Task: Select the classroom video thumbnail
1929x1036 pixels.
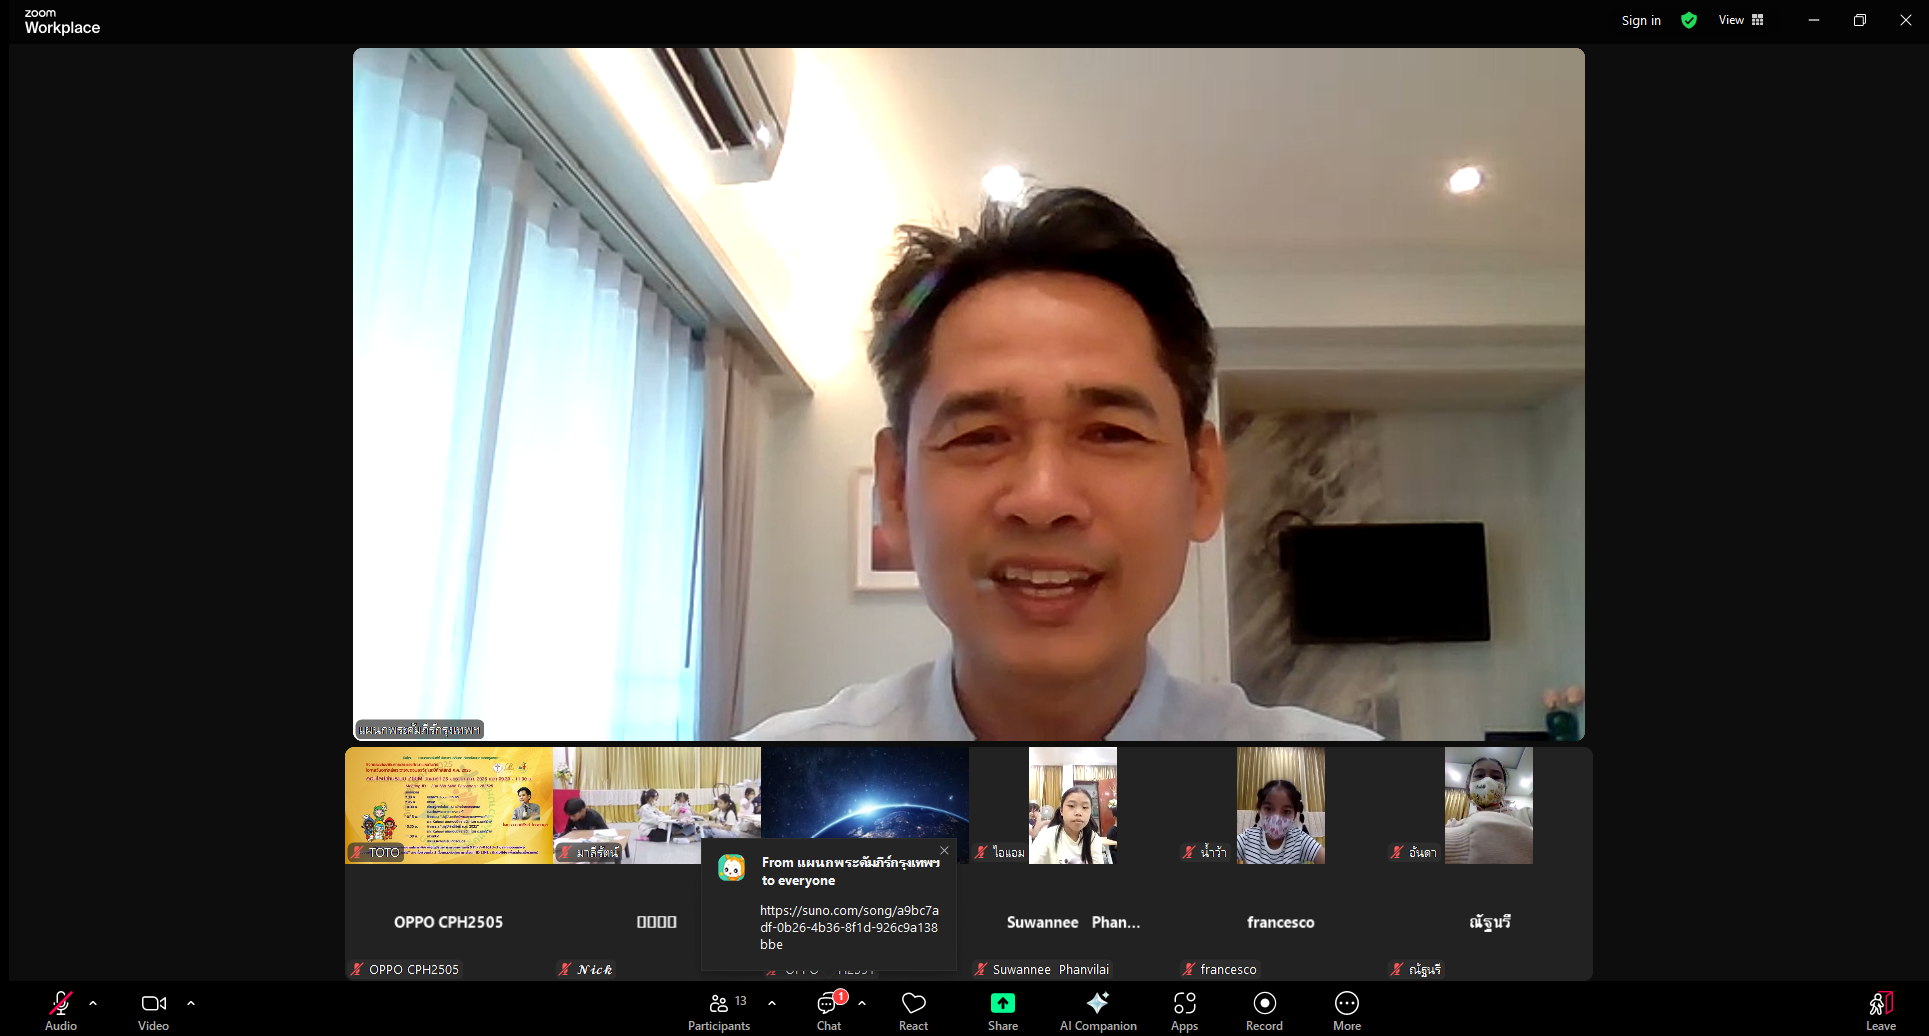Action: [x=657, y=806]
